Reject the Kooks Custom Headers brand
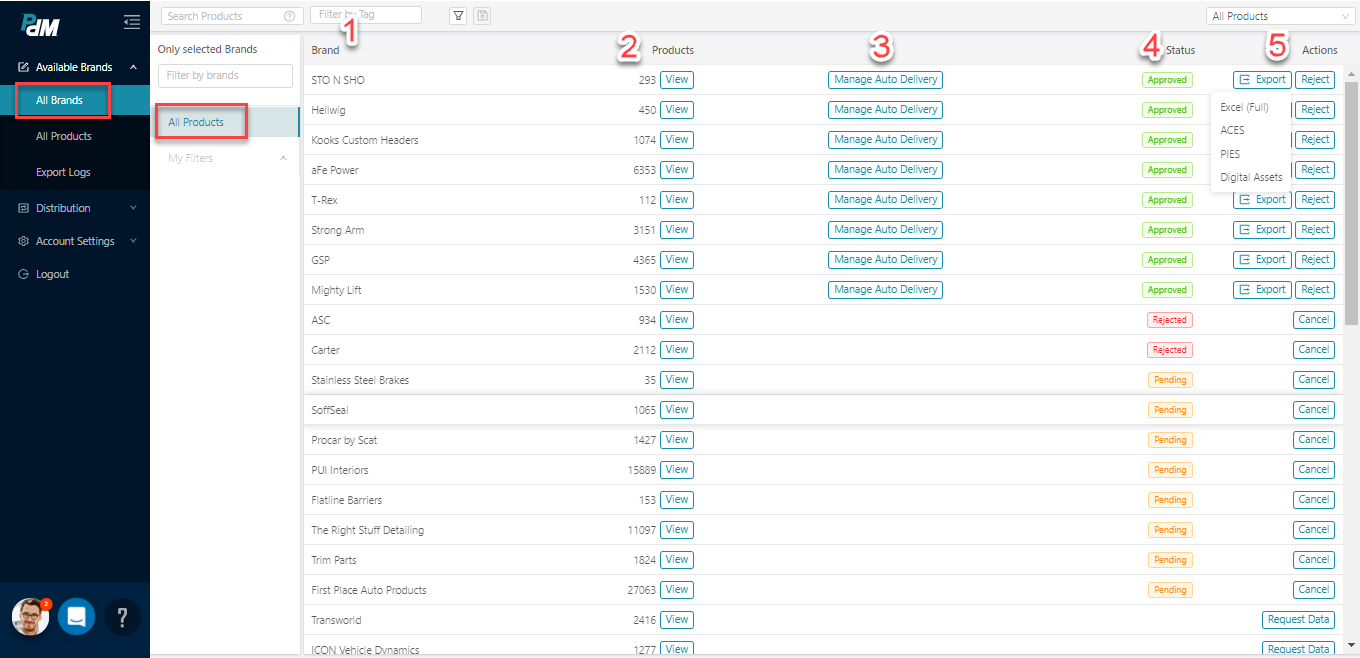 [1315, 140]
